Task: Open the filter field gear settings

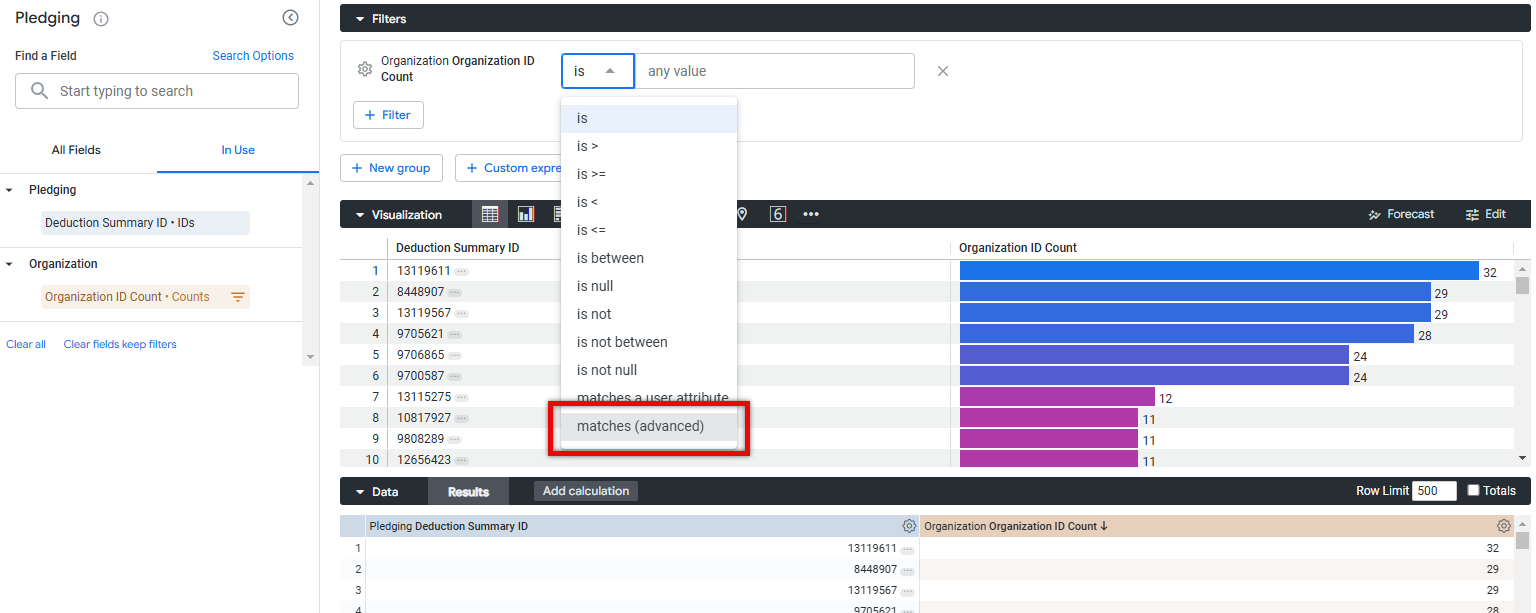Action: pos(365,69)
